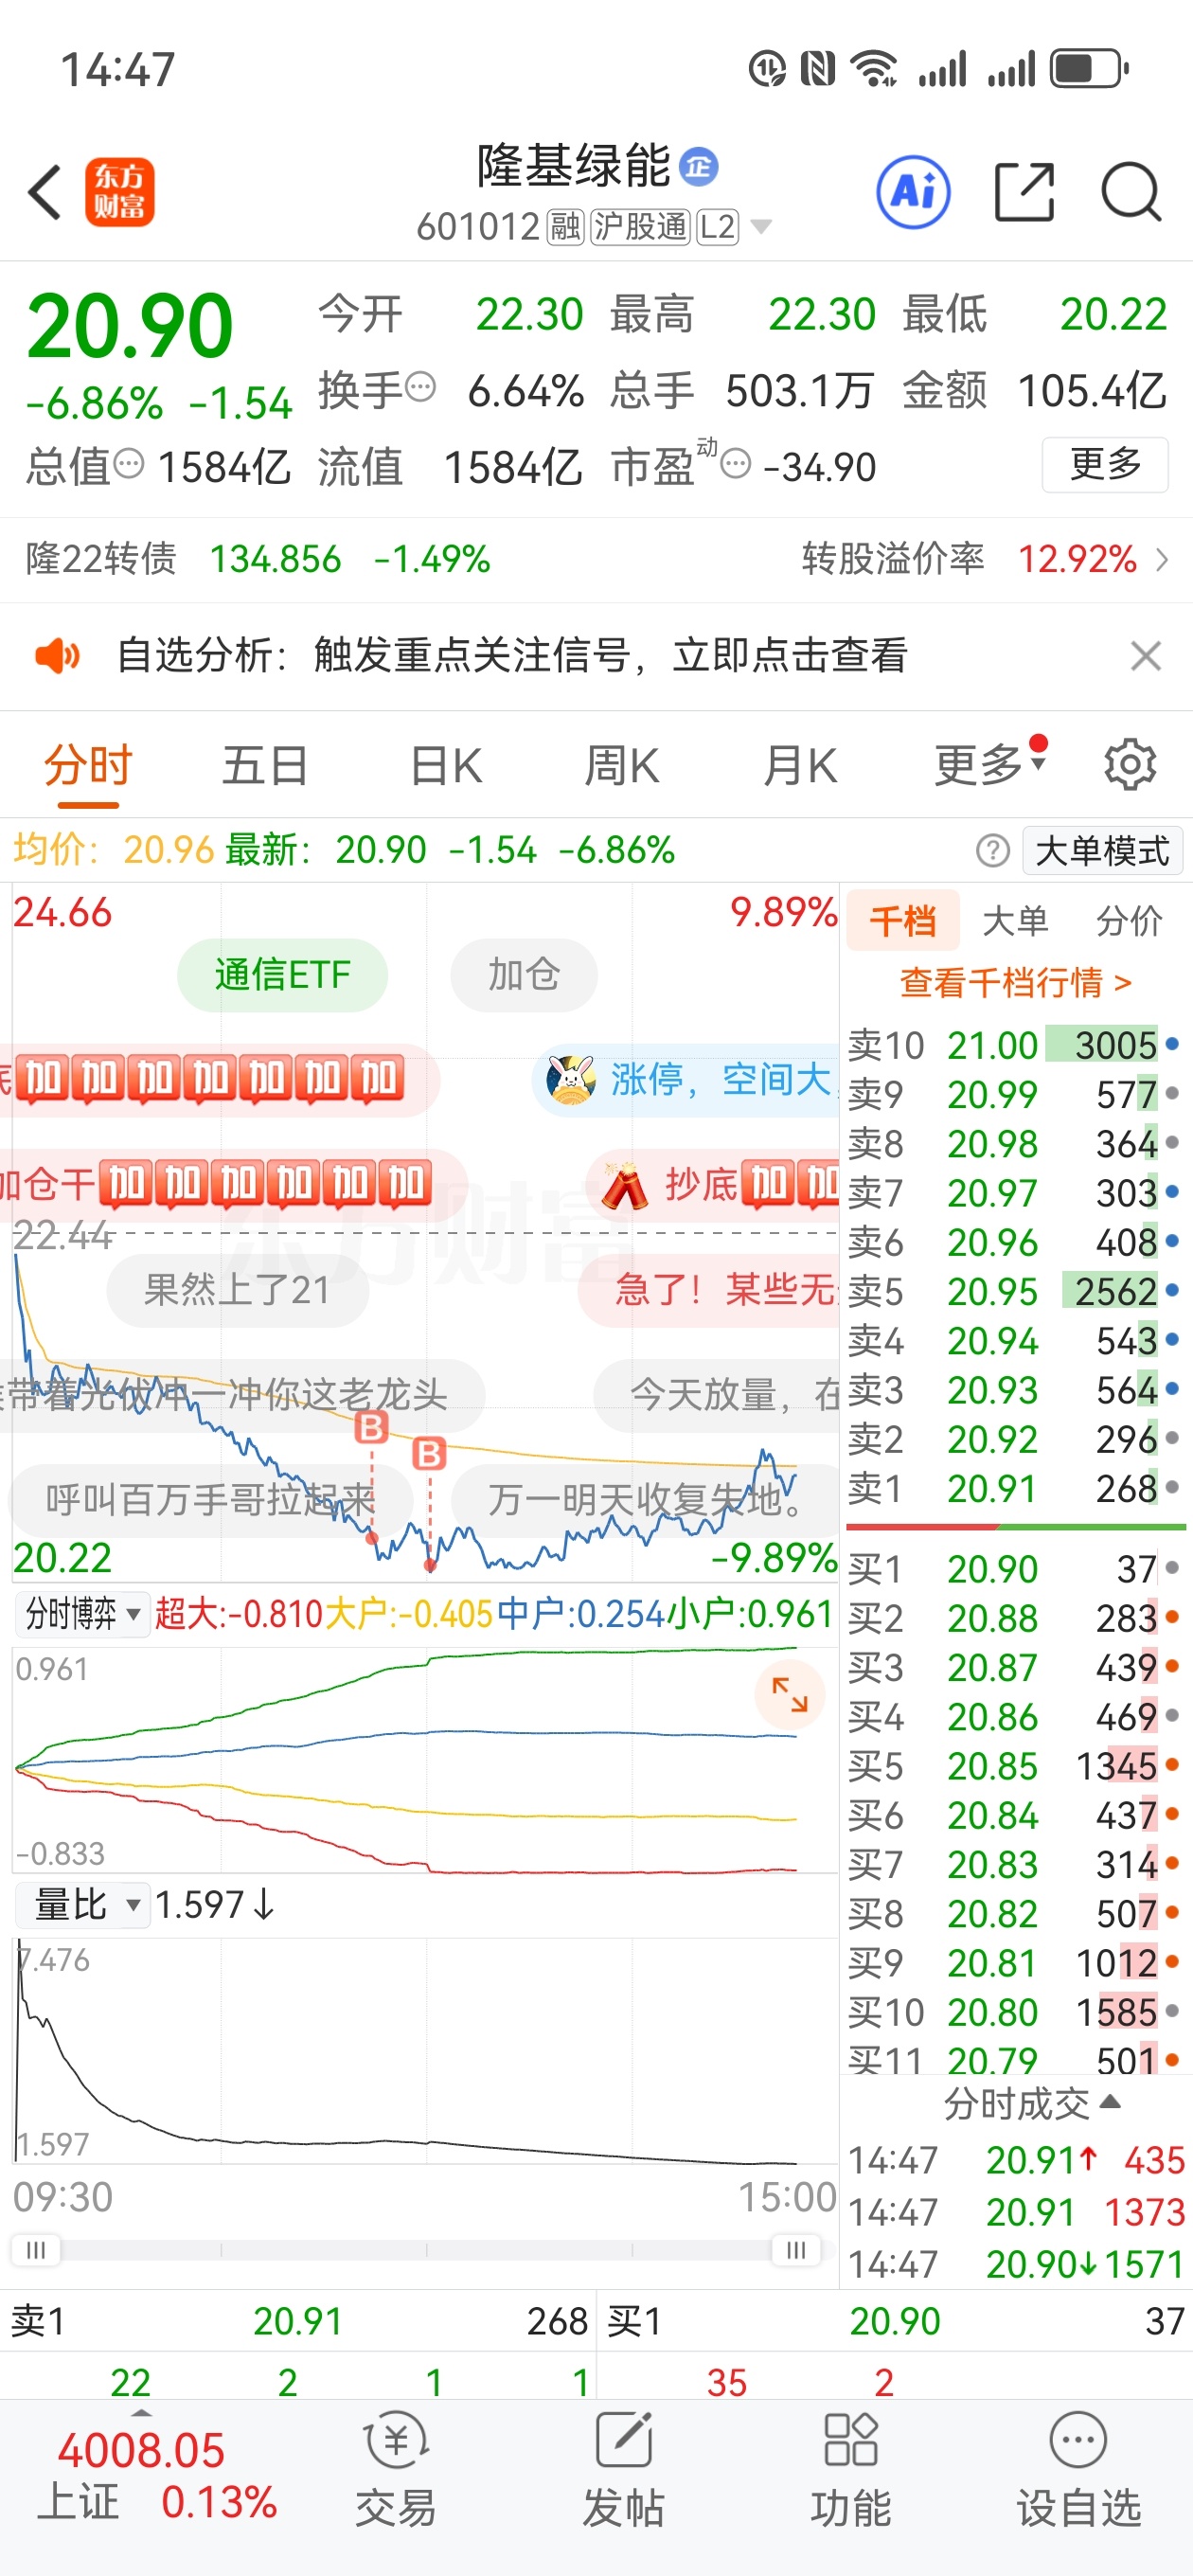Switch to the 五日 tab
Viewport: 1193px width, 2576px height.
click(x=265, y=767)
